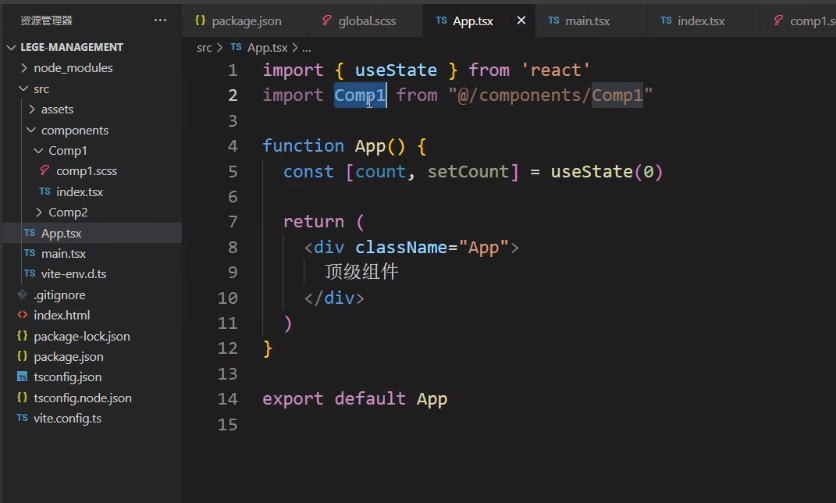Screen dimensions: 836x503
Task: Collapse LEGE-MANAGEMENT root folder chevron
Action: point(11,47)
